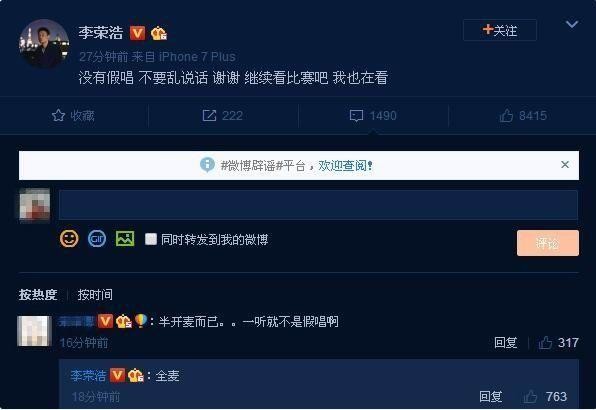Repost the post via 222 share icon

click(209, 116)
